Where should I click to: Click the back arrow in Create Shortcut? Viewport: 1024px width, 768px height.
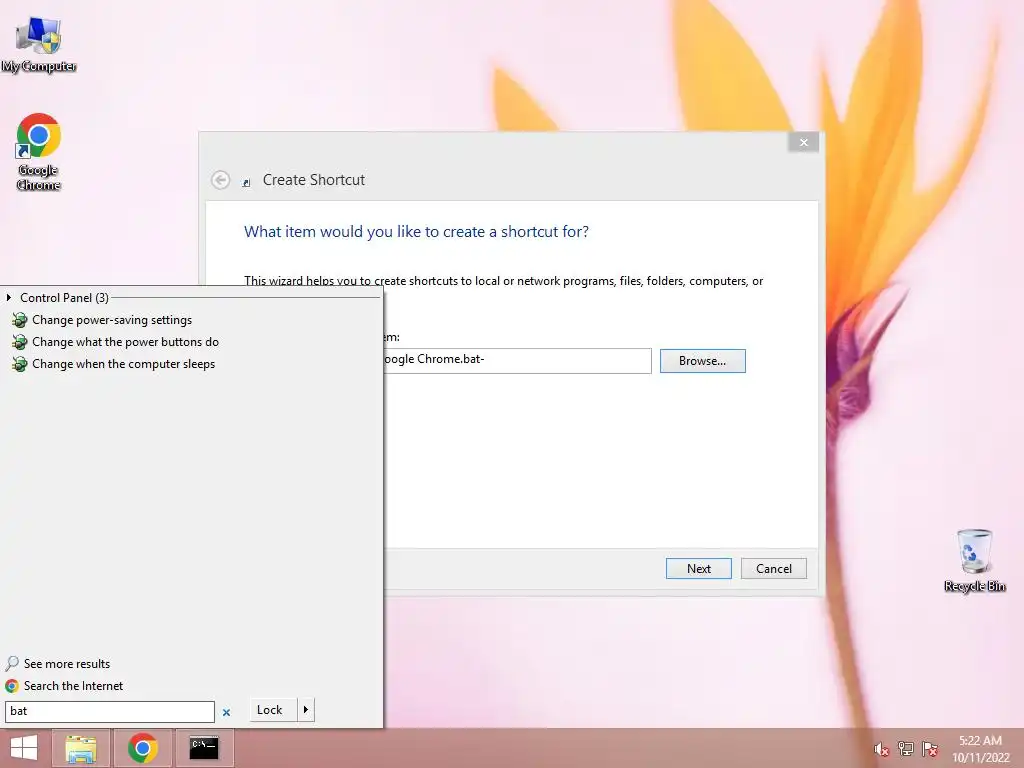221,180
